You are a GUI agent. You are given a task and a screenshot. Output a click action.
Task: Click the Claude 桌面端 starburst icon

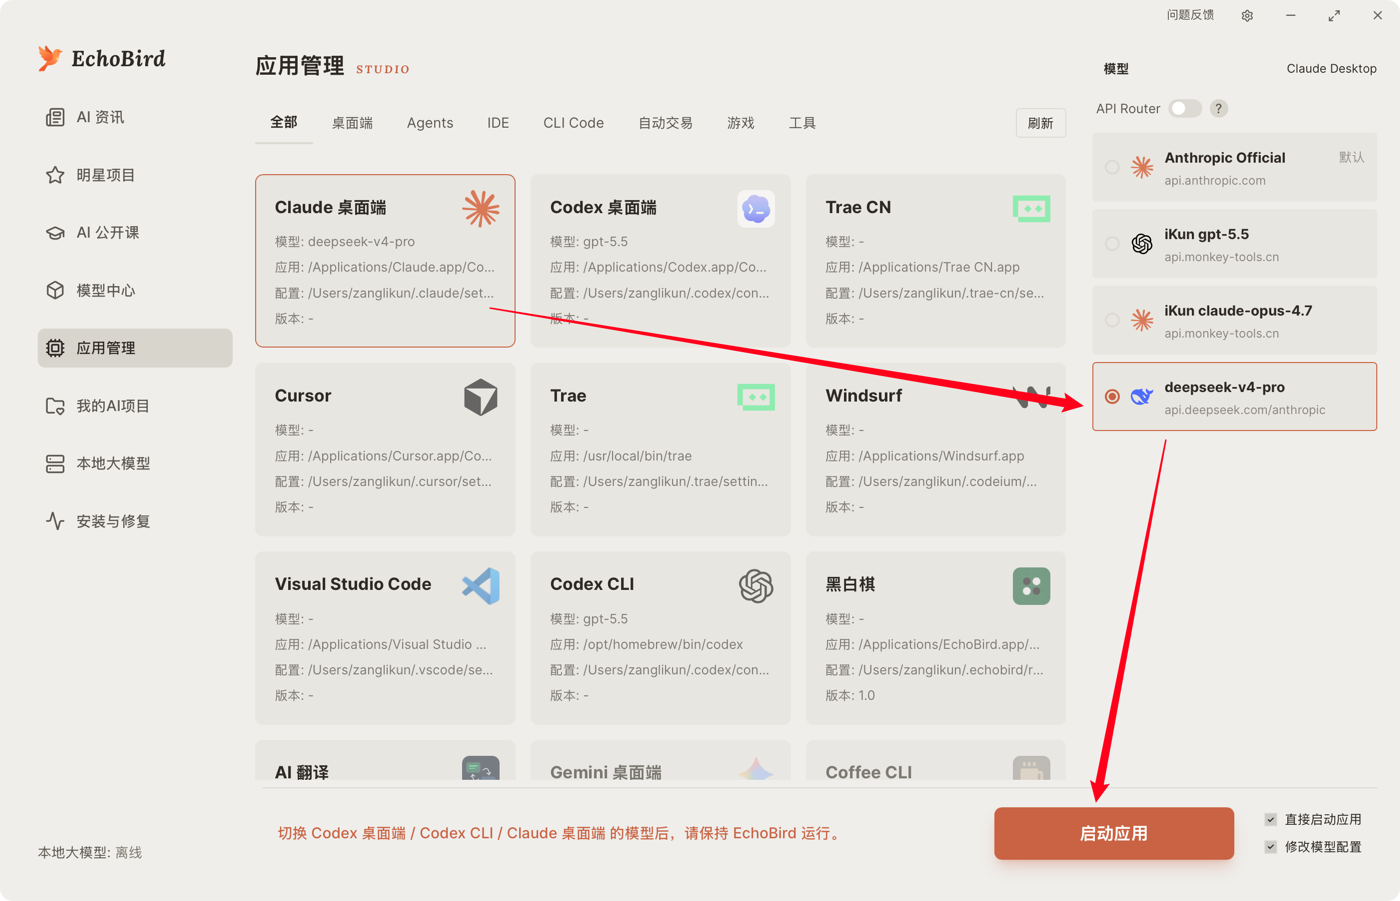pos(481,208)
